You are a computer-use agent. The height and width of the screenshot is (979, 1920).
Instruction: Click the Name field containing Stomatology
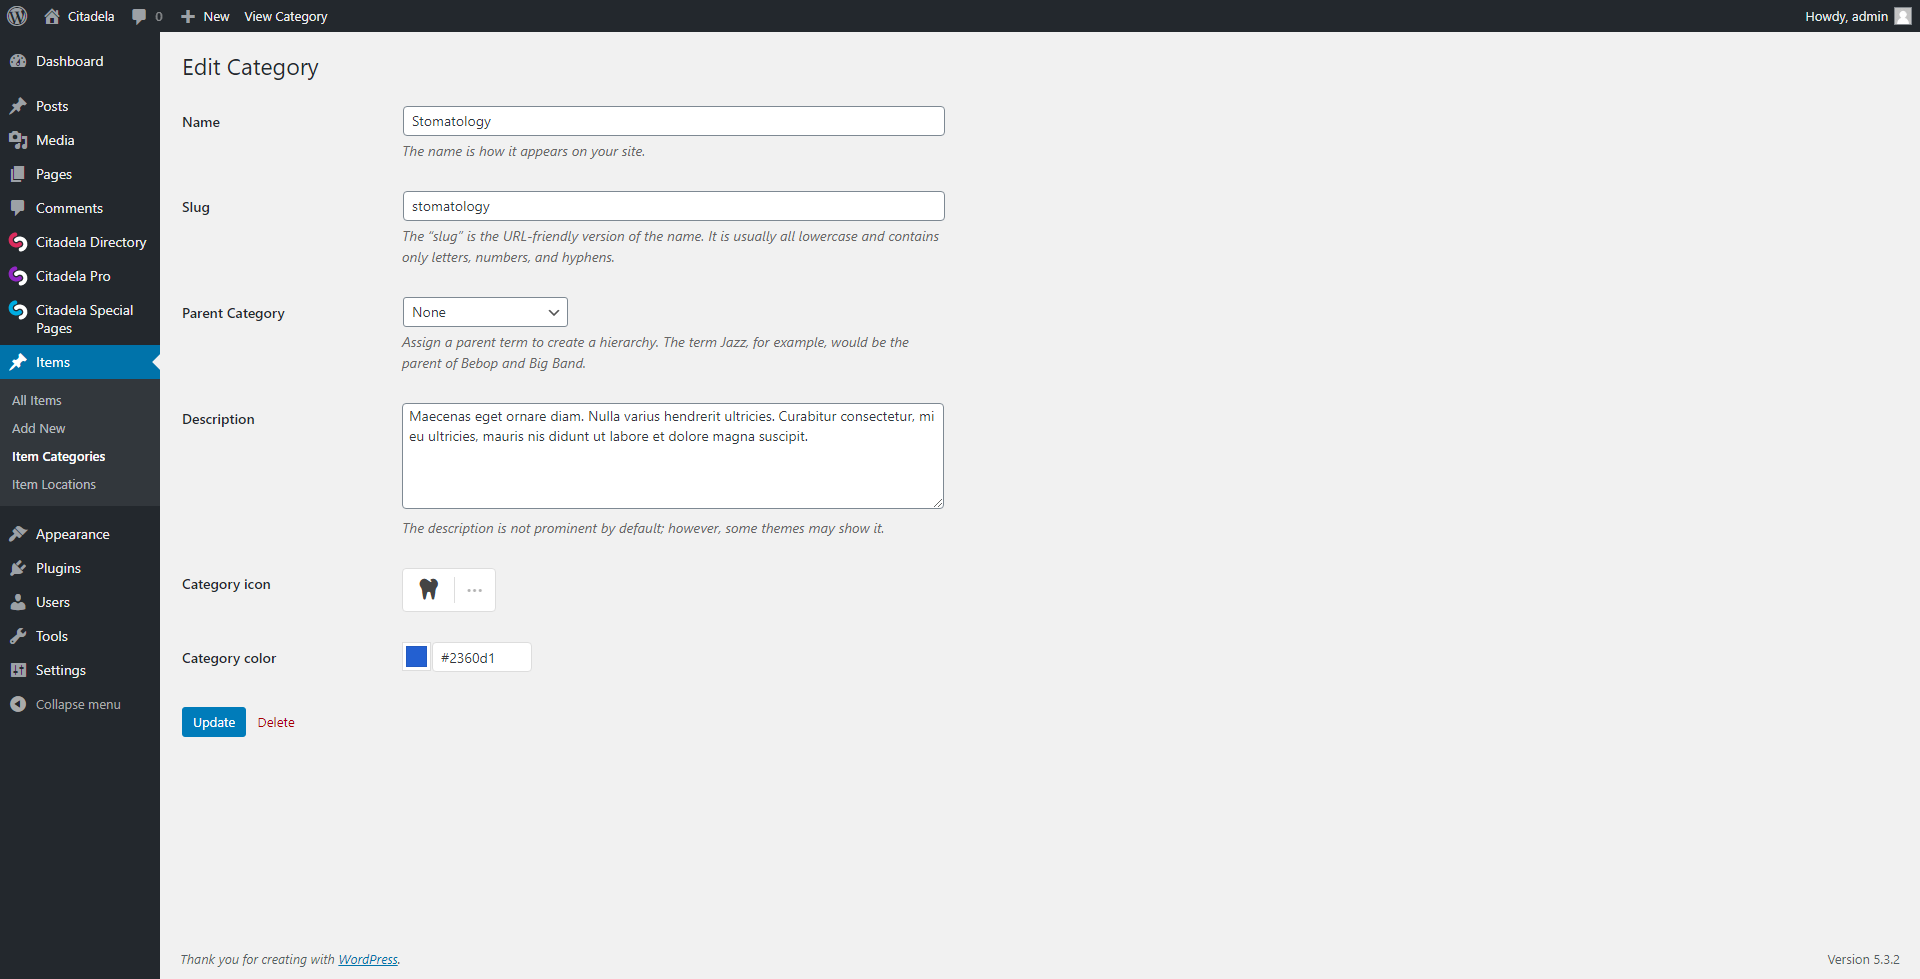click(673, 121)
